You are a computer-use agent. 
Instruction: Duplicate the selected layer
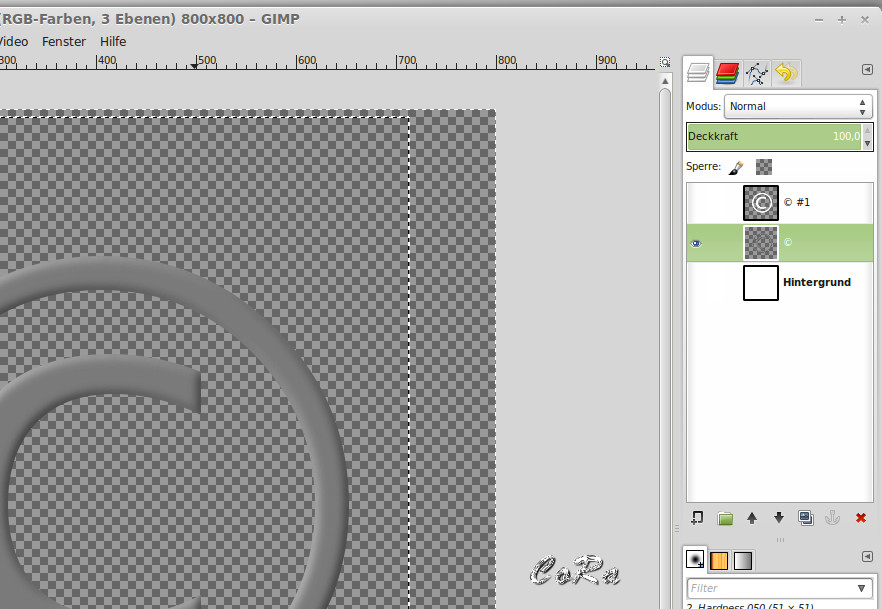[x=806, y=518]
